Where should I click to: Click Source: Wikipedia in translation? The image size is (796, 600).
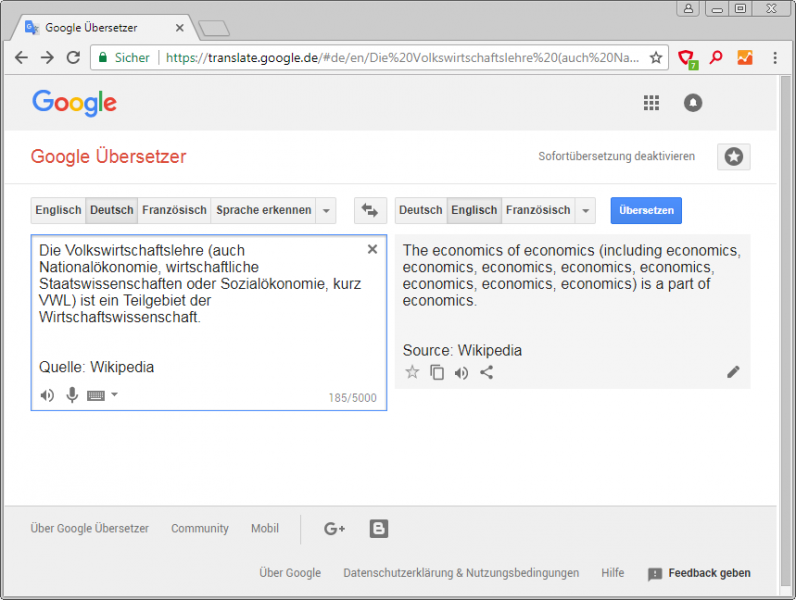[x=462, y=350]
